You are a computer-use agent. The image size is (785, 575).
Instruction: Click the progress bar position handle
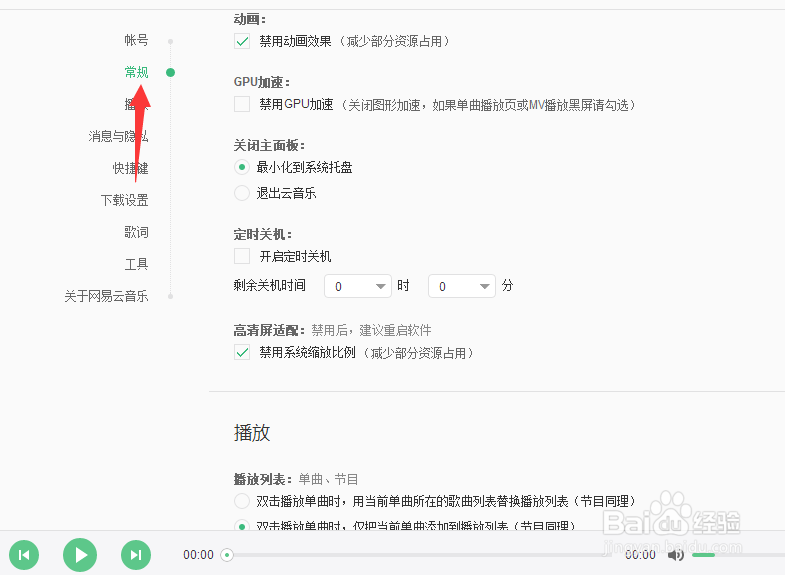click(x=227, y=554)
